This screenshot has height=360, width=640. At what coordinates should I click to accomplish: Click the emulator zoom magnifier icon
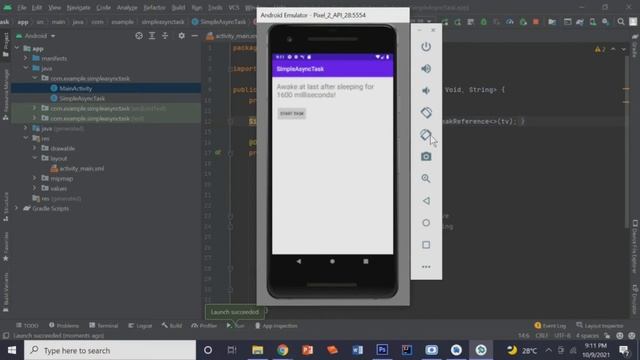426,178
